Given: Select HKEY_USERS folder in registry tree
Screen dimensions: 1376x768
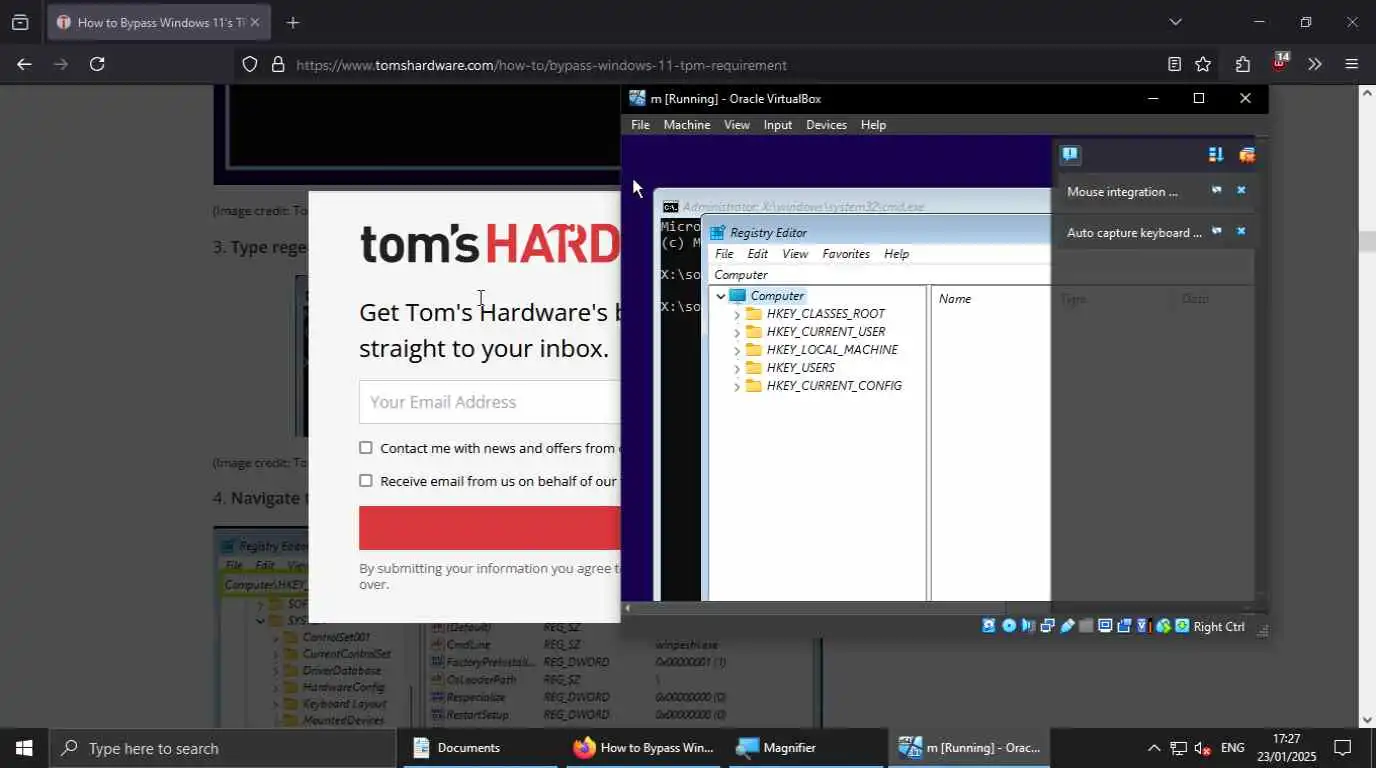Looking at the screenshot, I should coord(800,368).
